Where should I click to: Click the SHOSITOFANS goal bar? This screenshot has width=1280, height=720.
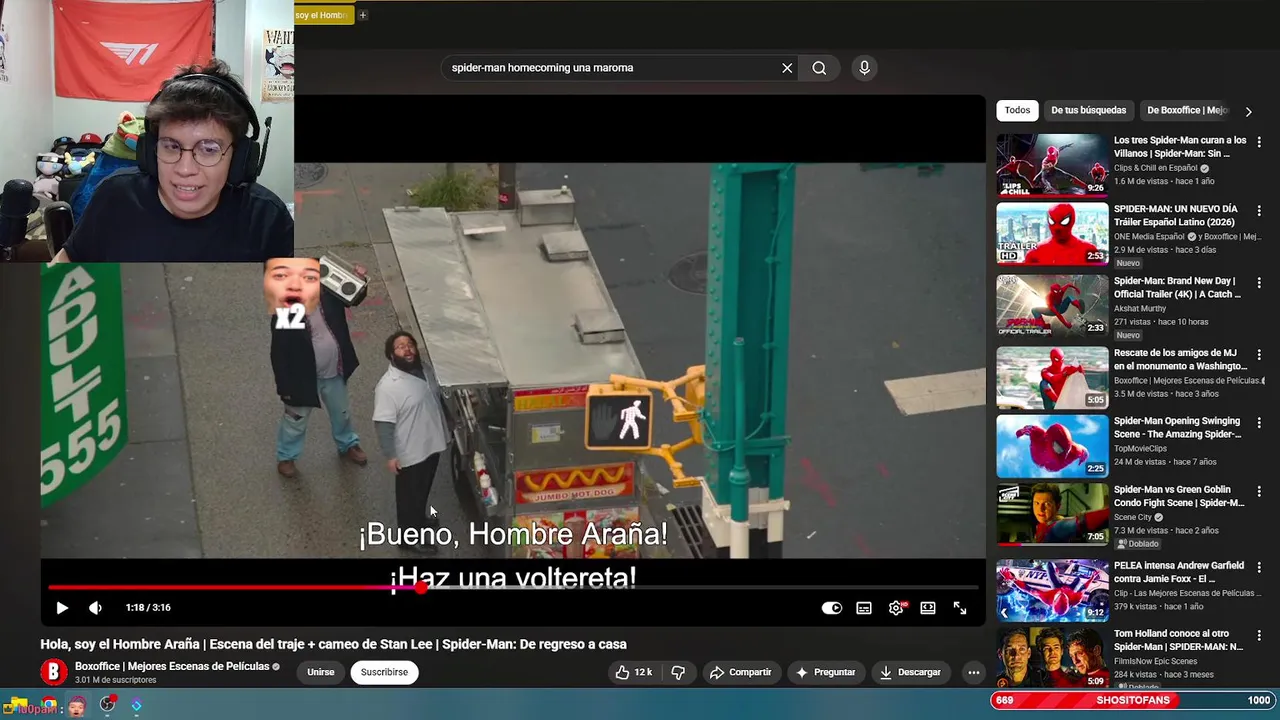pyautogui.click(x=1133, y=700)
